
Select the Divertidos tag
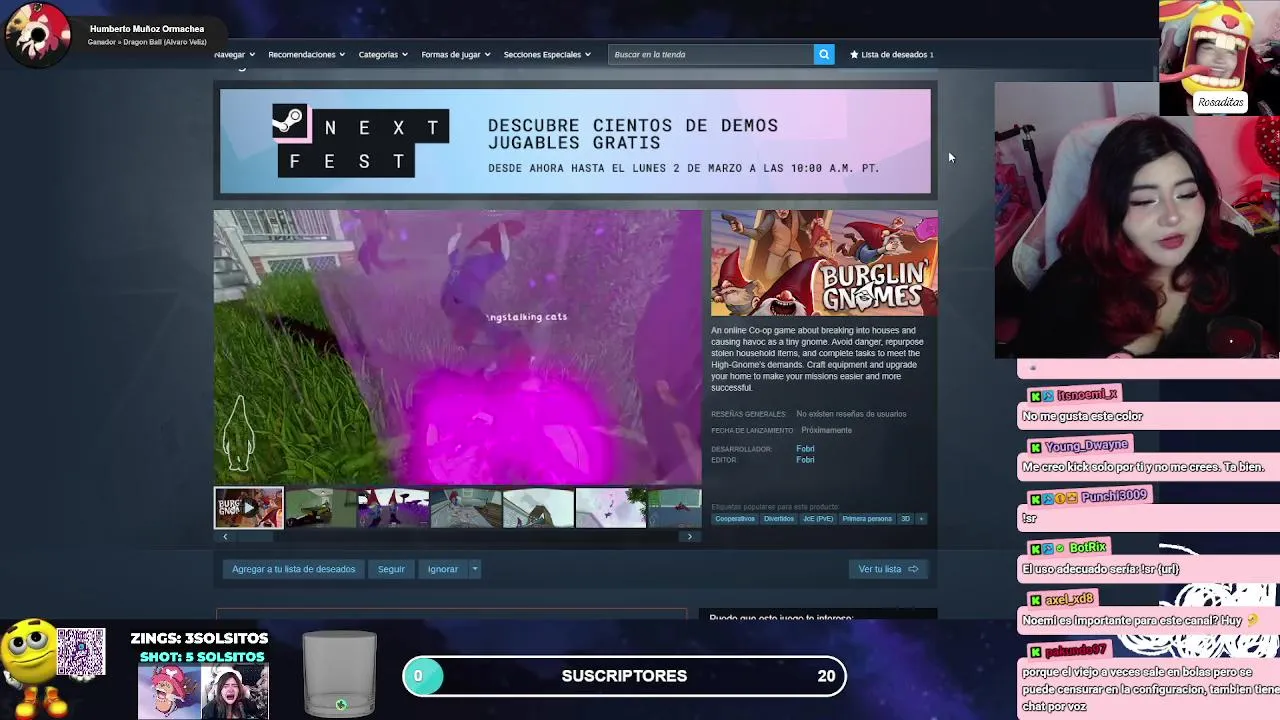(778, 519)
